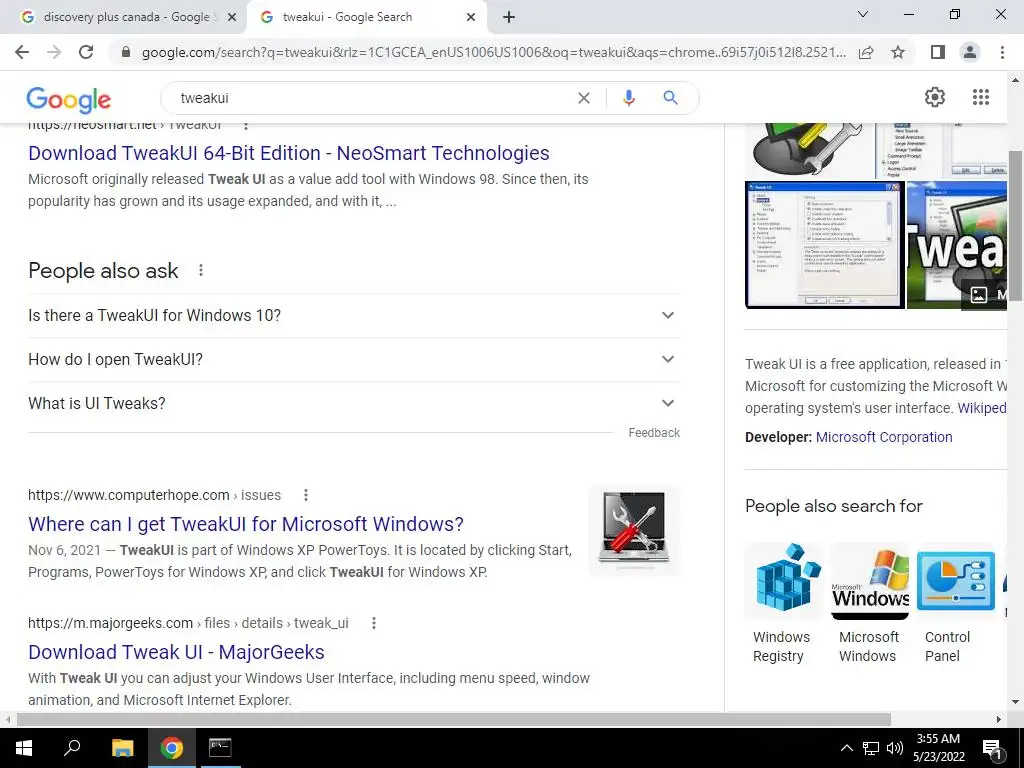
Task: Share this page from address bar
Action: click(x=866, y=52)
